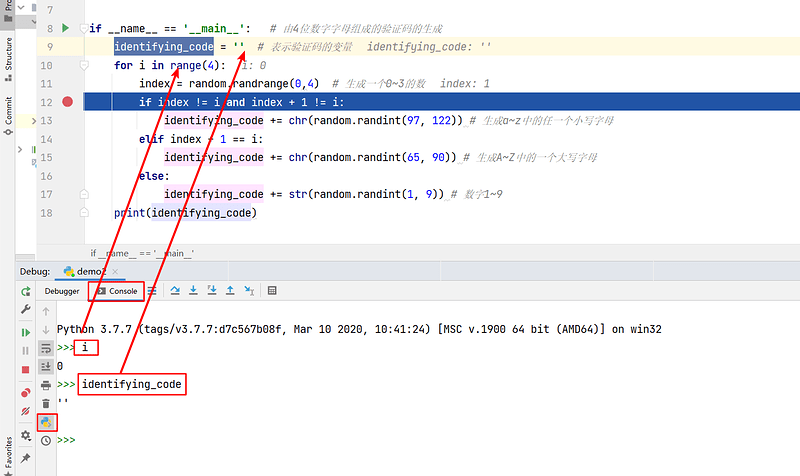Click the Step Into icon
The image size is (800, 476).
(x=193, y=291)
